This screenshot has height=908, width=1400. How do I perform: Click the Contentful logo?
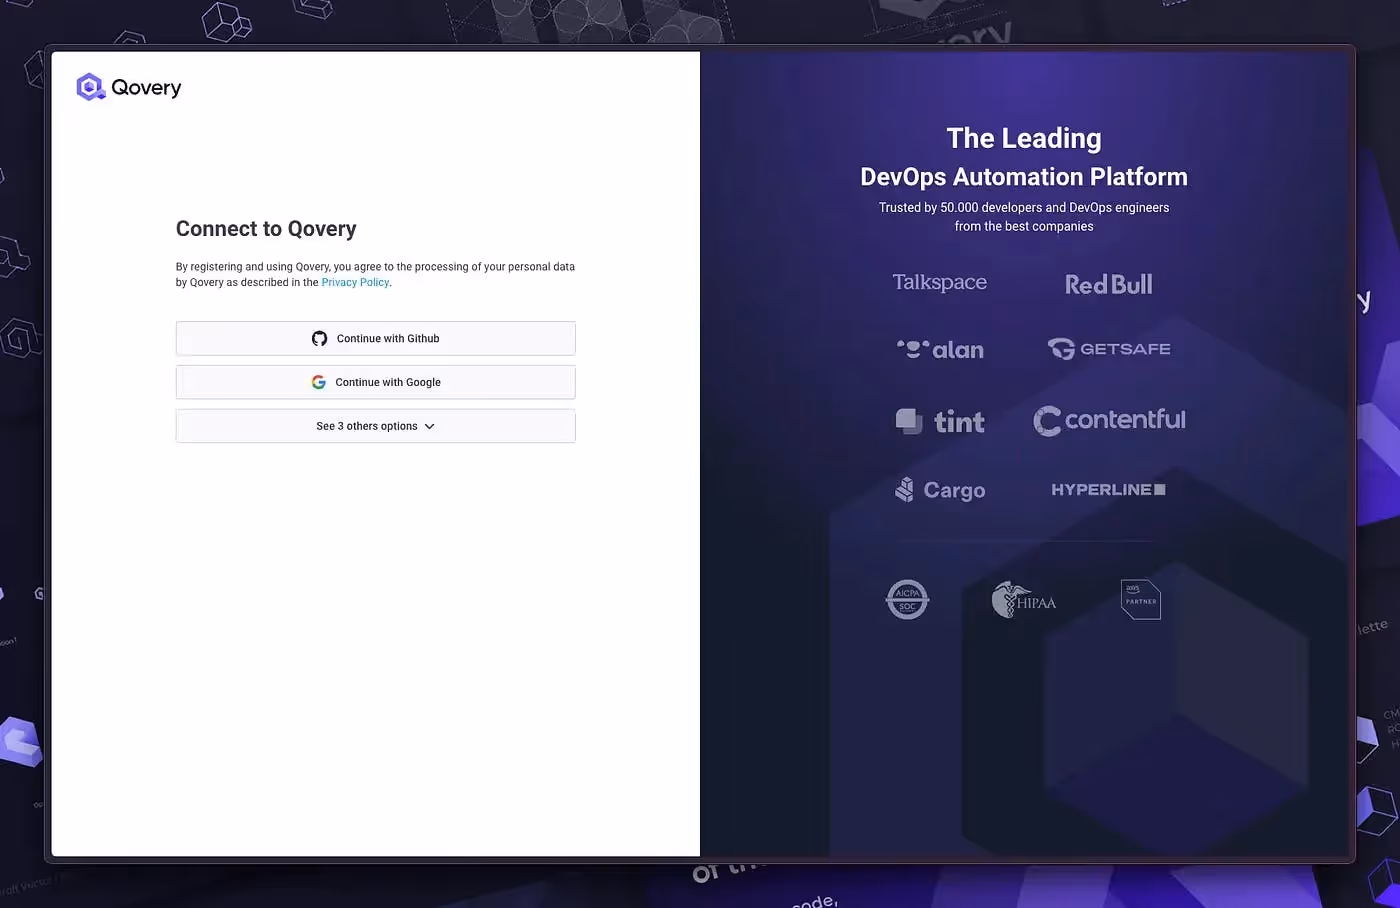pyautogui.click(x=1109, y=420)
